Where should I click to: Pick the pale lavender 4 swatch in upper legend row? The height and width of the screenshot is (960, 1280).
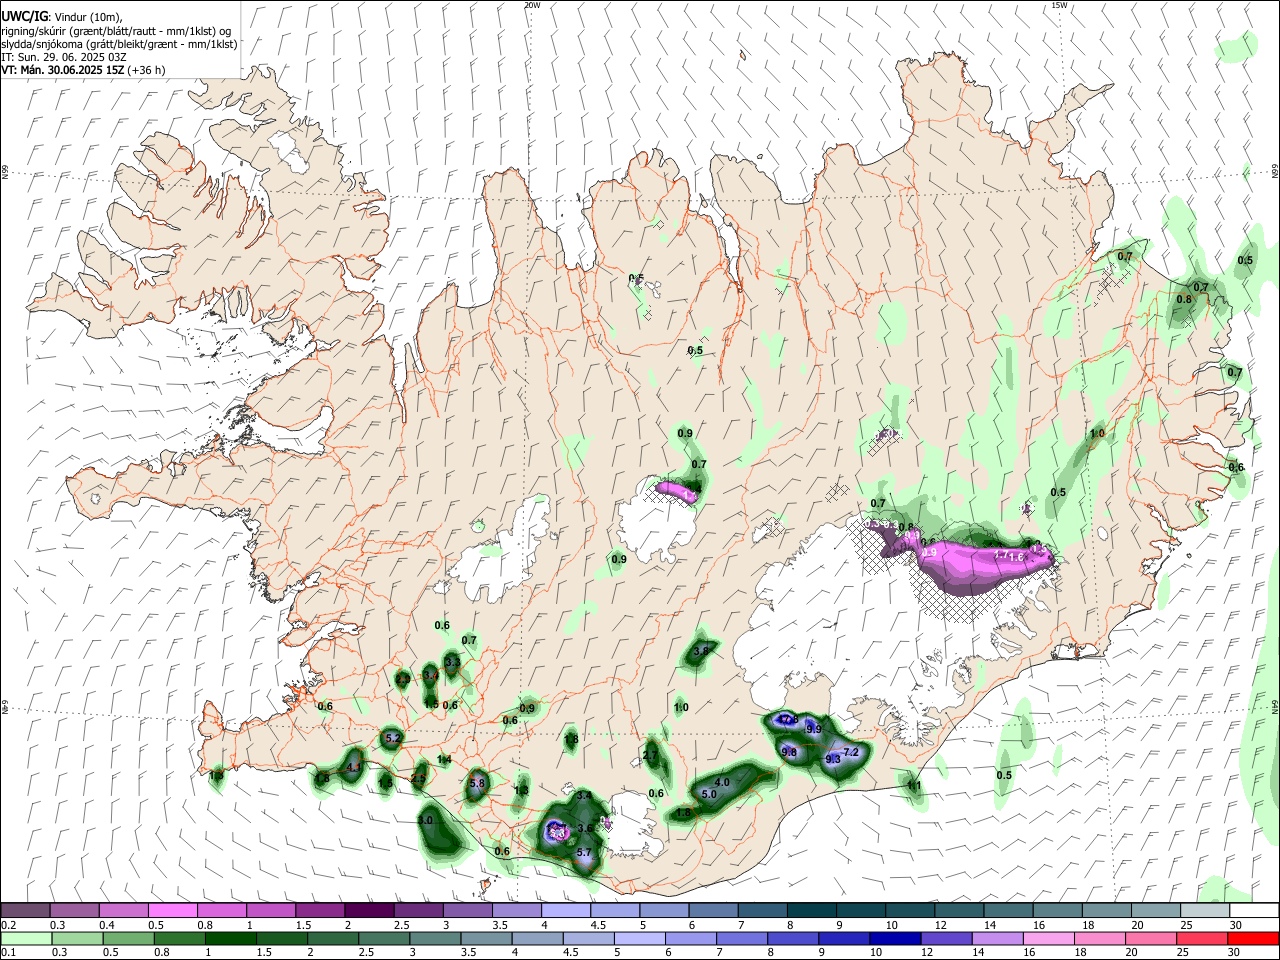pos(565,910)
